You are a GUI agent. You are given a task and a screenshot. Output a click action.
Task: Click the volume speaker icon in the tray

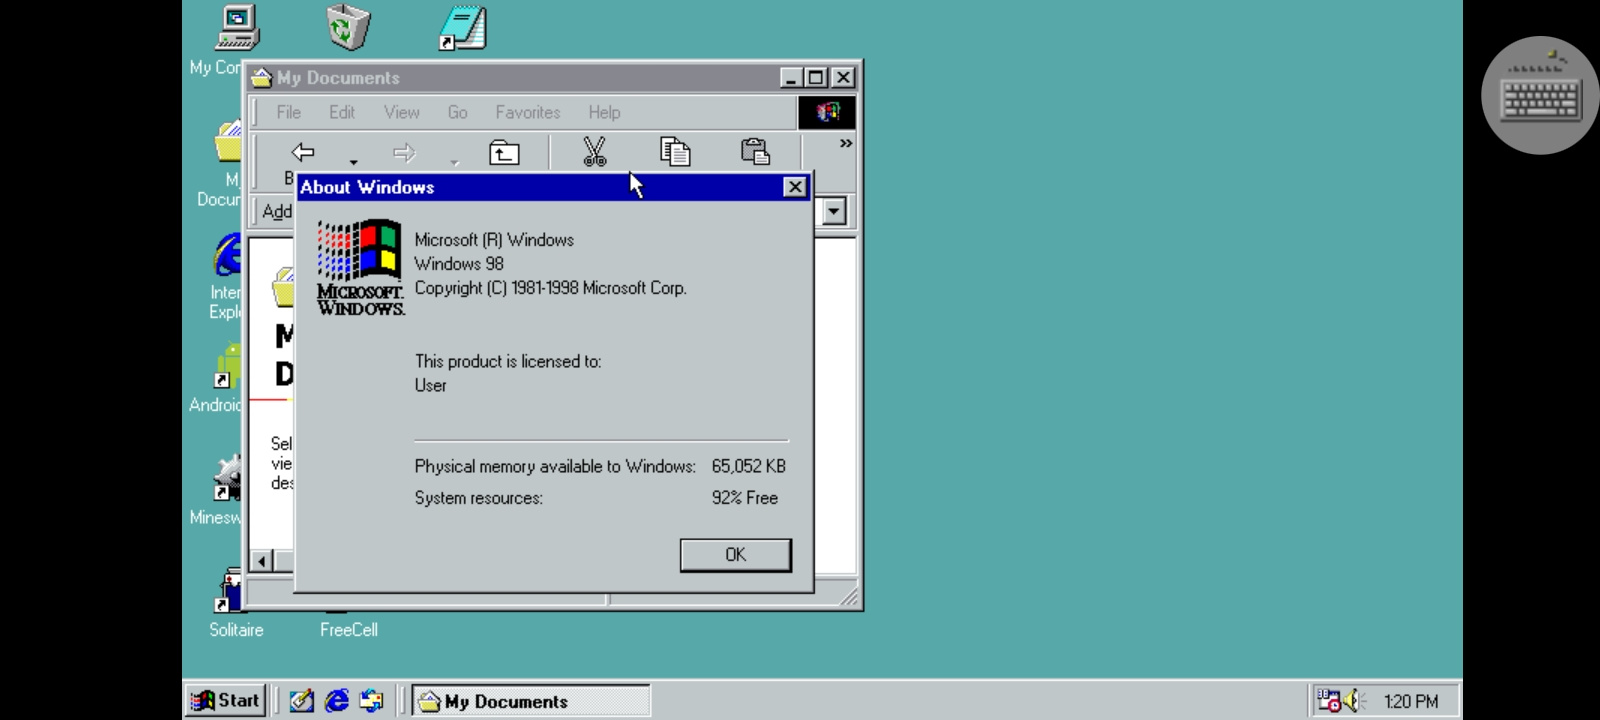click(x=1354, y=701)
